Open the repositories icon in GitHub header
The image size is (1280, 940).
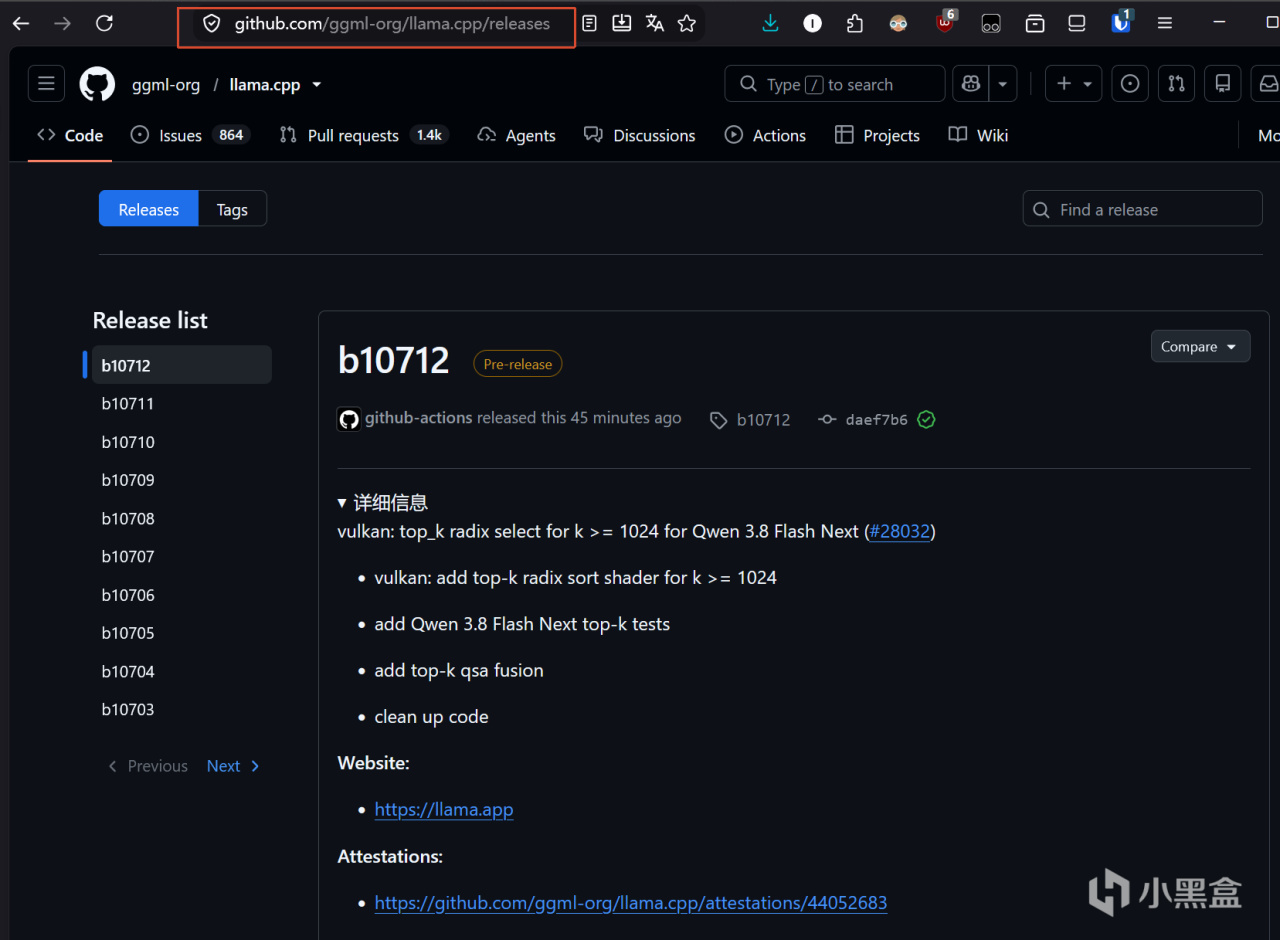click(1222, 84)
